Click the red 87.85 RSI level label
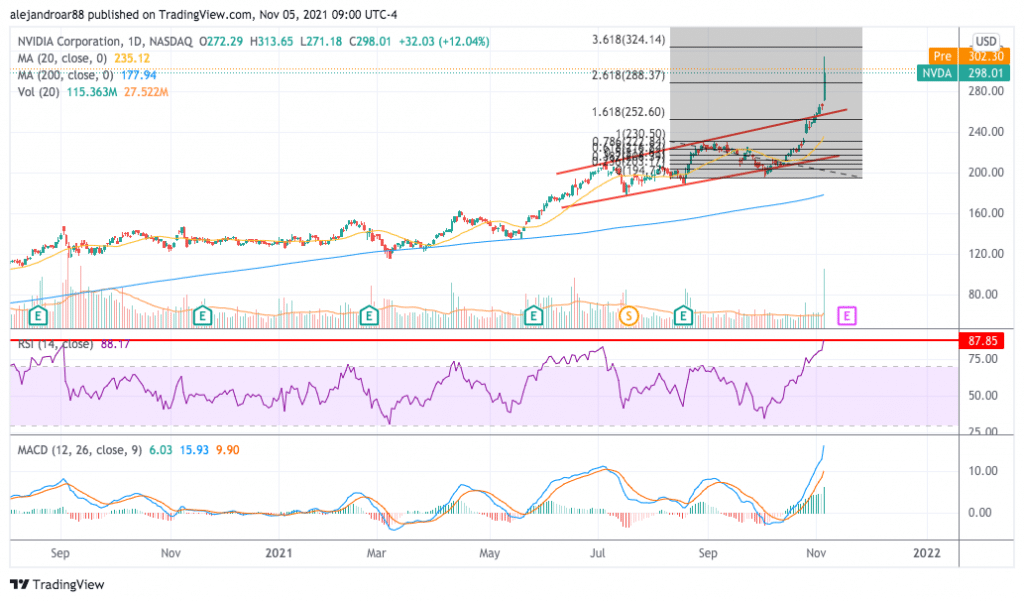This screenshot has width=1024, height=602. pos(982,340)
